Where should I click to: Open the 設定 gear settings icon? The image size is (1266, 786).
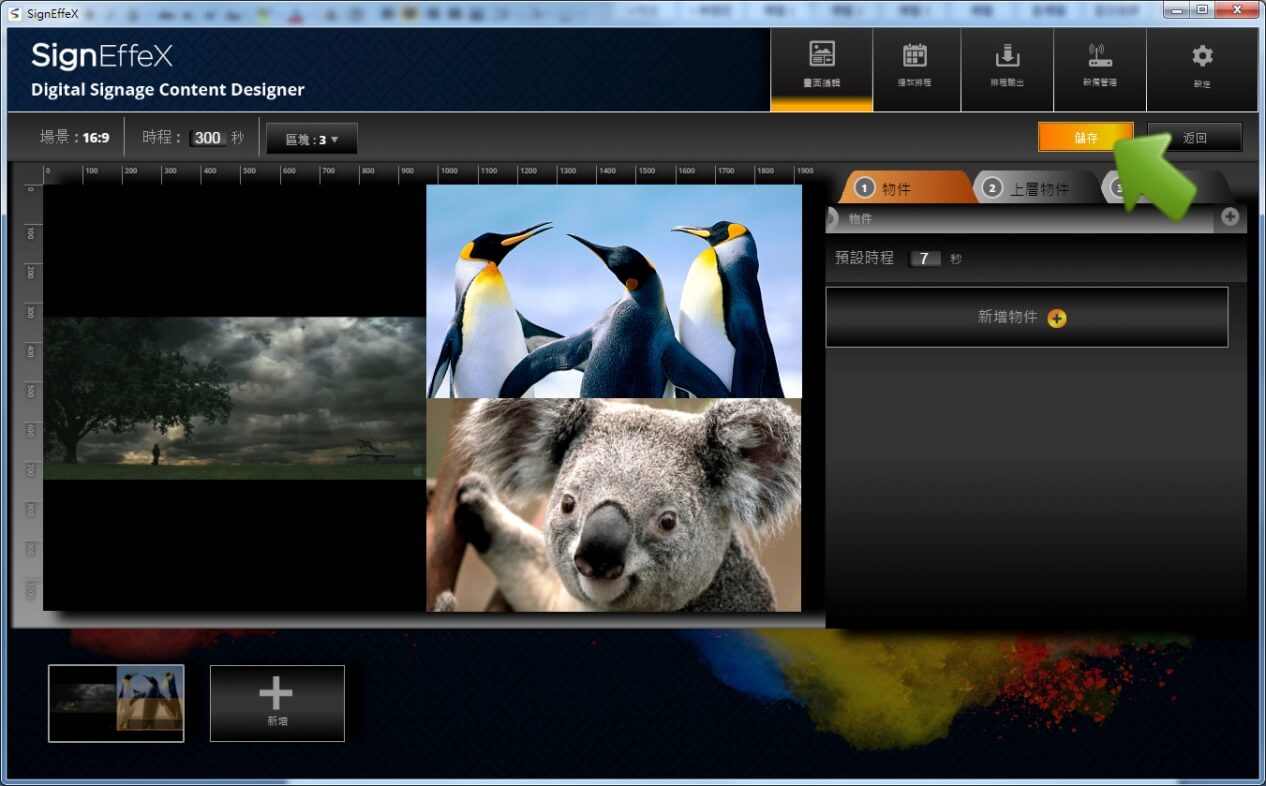tap(1202, 56)
